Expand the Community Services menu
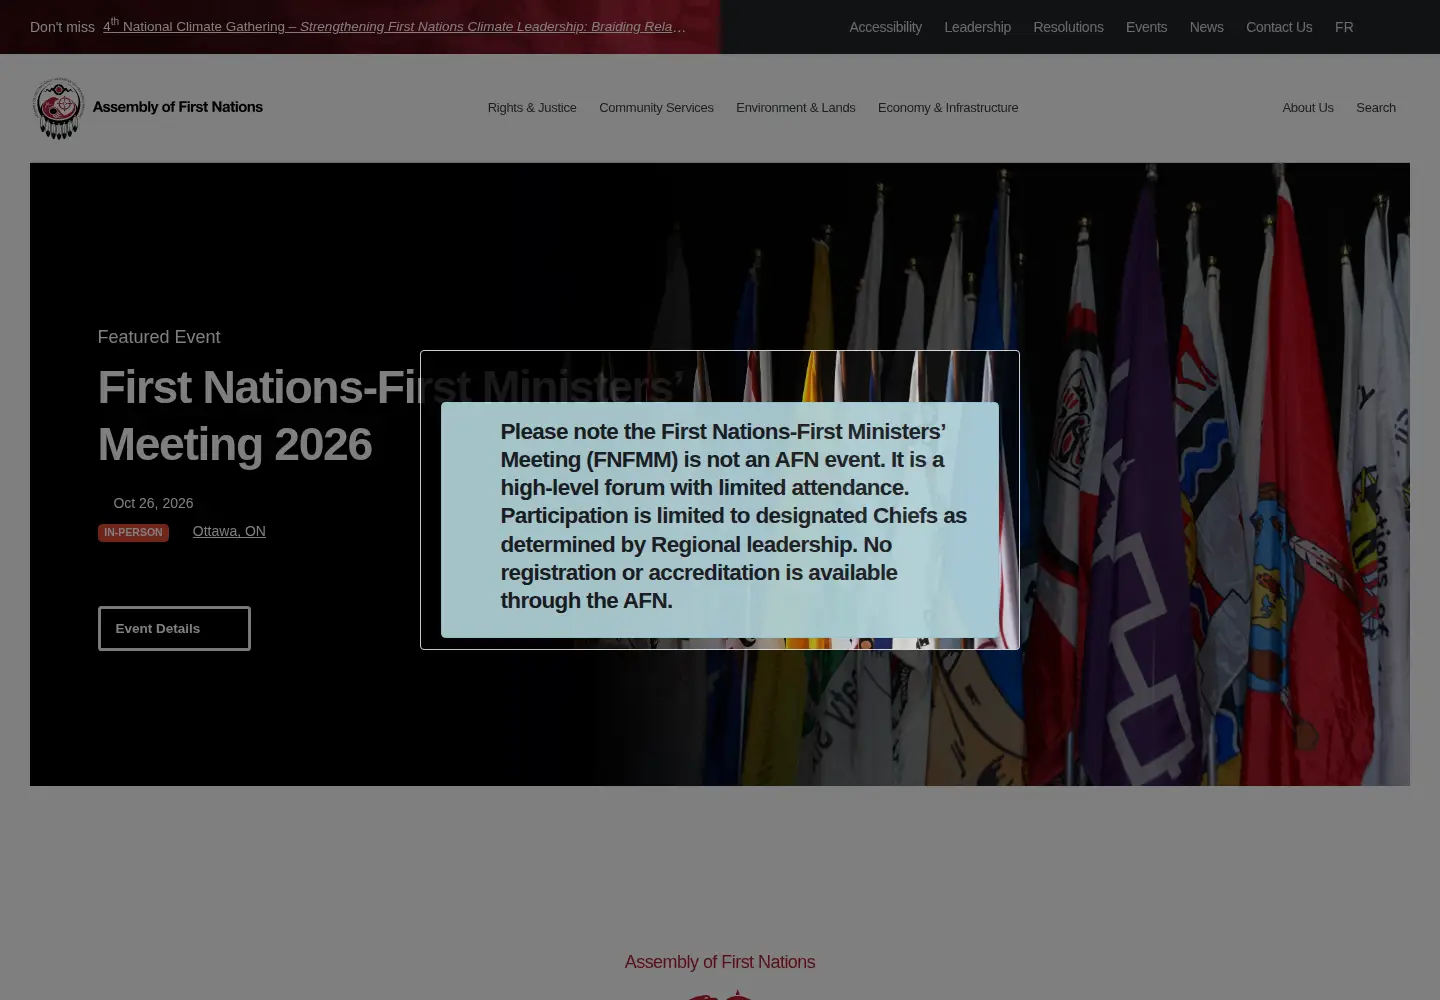The width and height of the screenshot is (1440, 1000). click(x=656, y=108)
